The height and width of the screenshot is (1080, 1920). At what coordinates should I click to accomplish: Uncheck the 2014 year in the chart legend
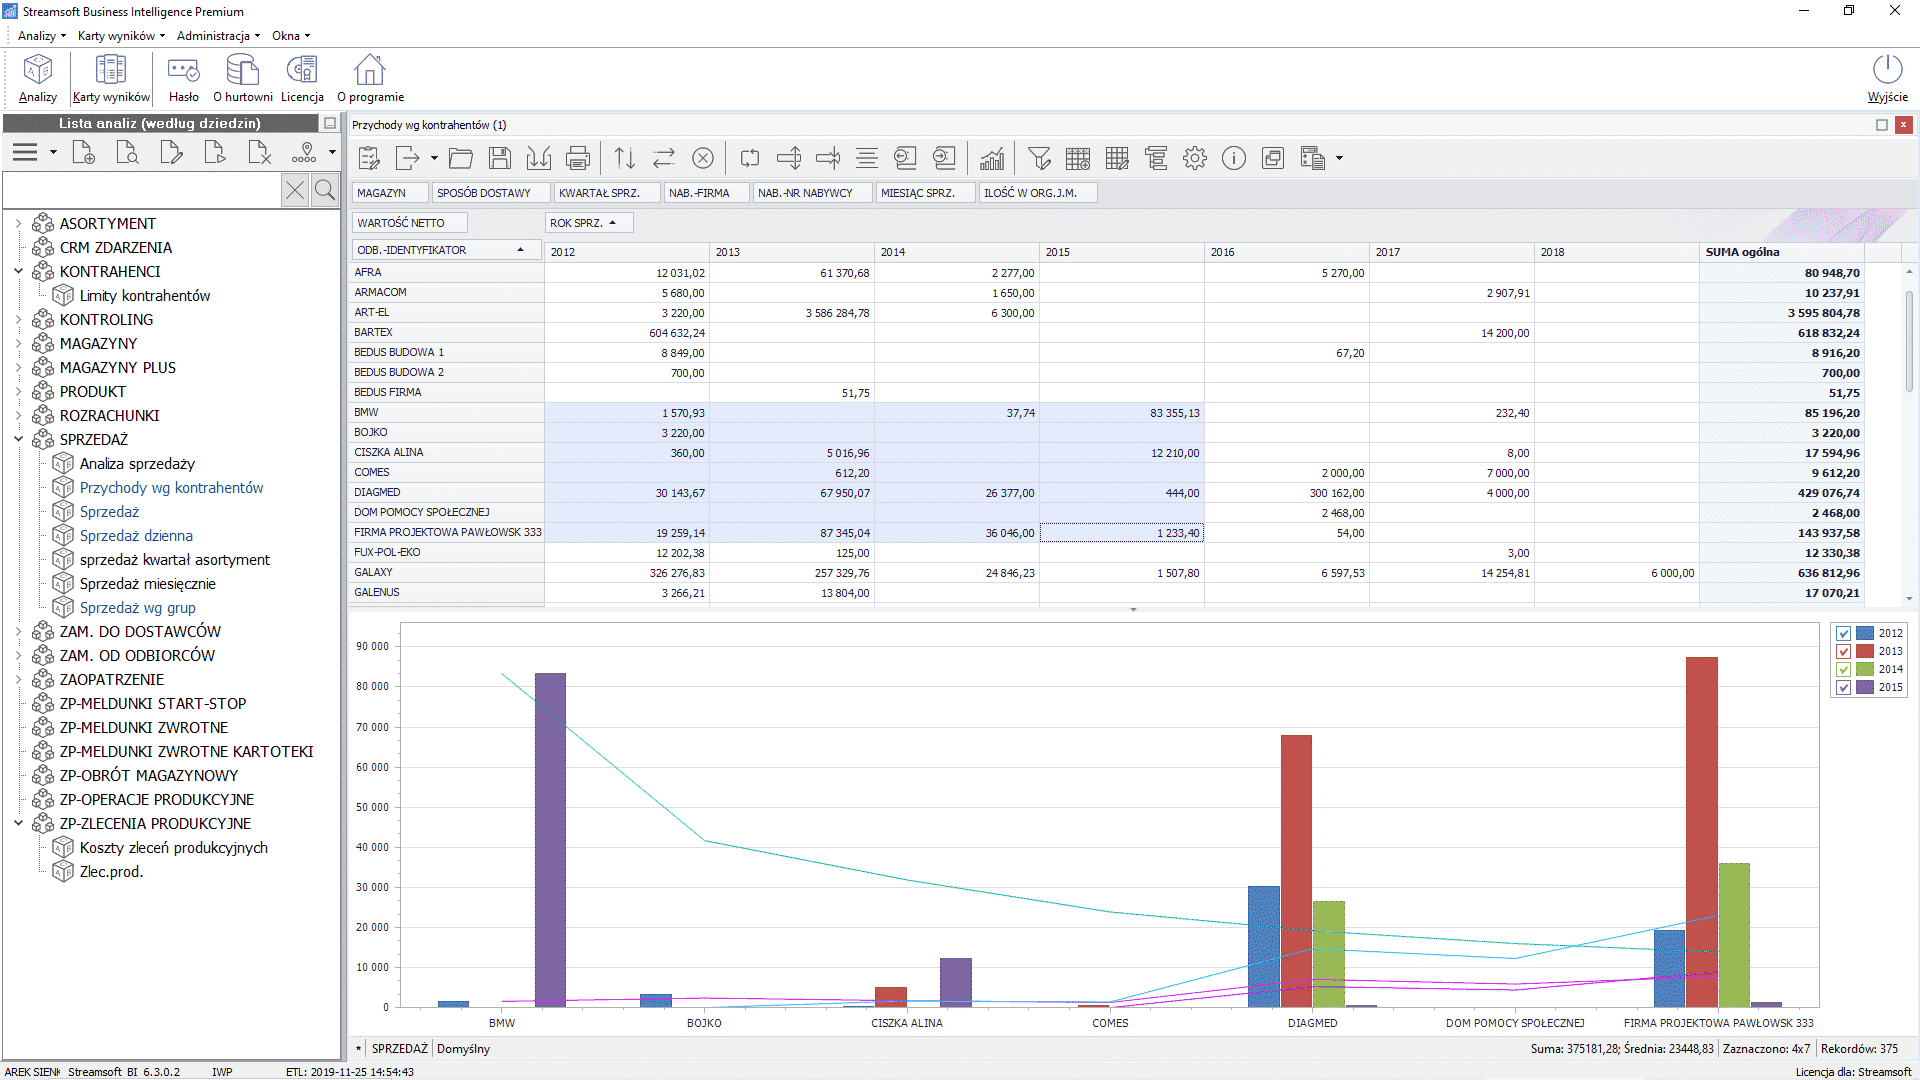point(1843,669)
